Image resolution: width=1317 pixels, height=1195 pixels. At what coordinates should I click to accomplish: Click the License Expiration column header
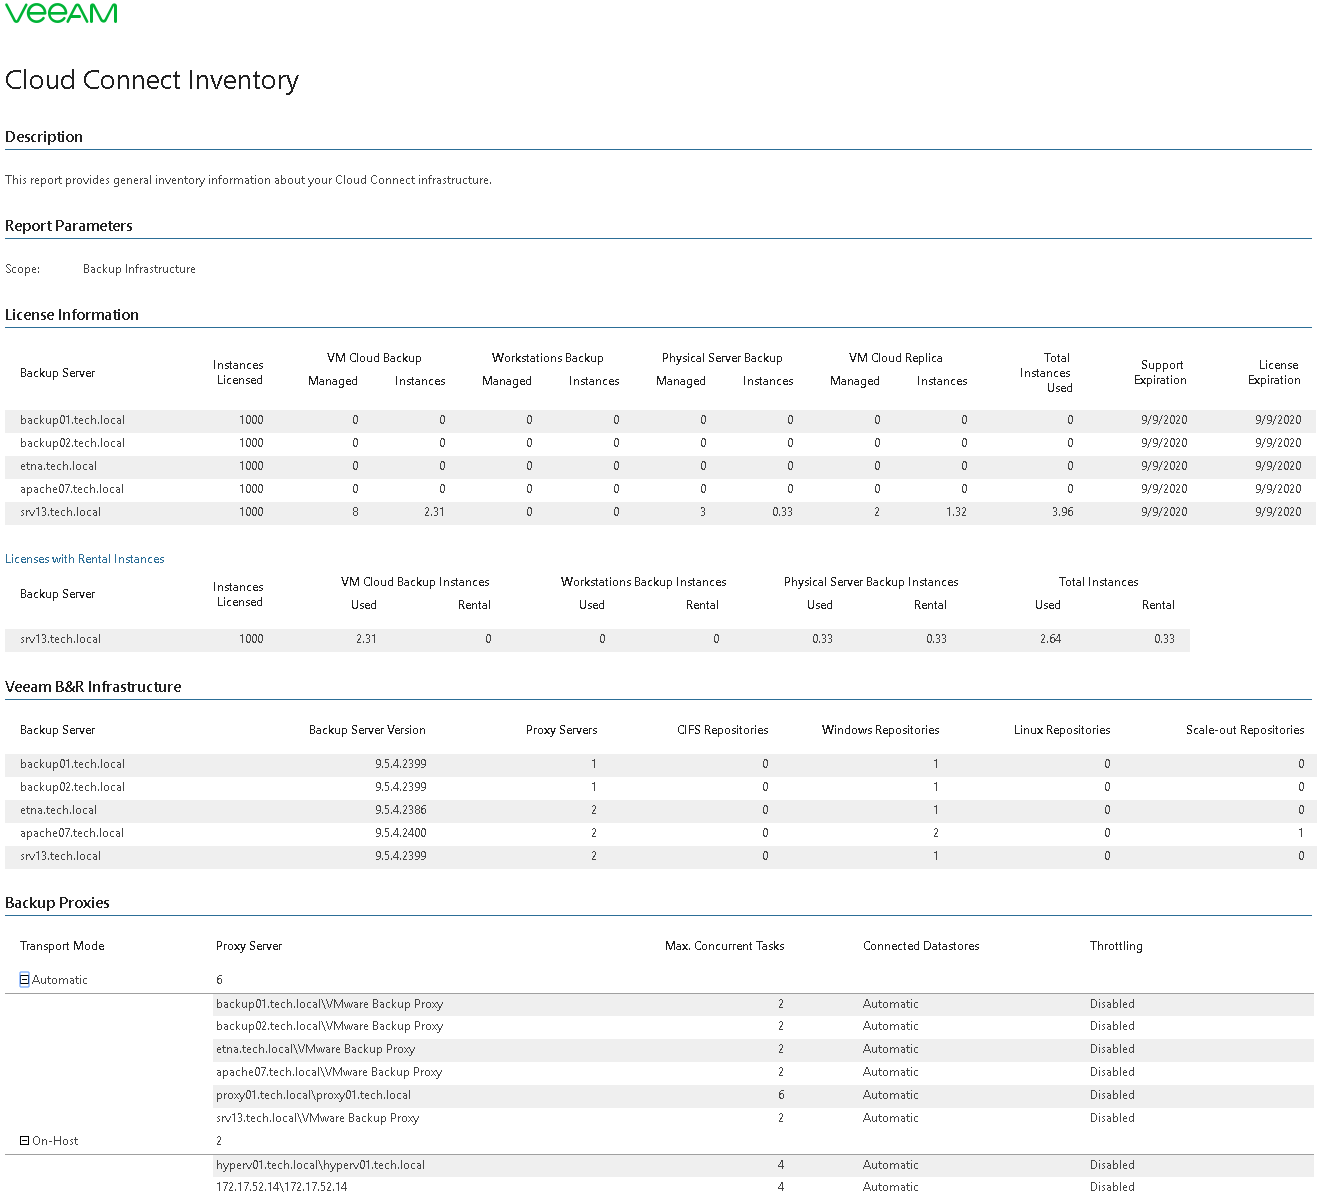point(1275,373)
